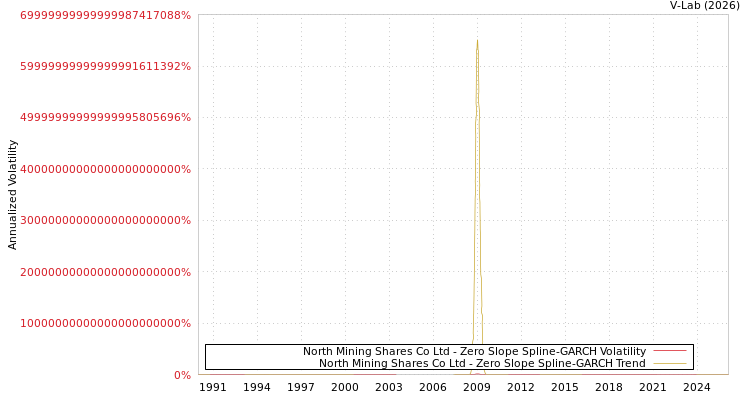Click the 2018 x-axis label

click(609, 387)
